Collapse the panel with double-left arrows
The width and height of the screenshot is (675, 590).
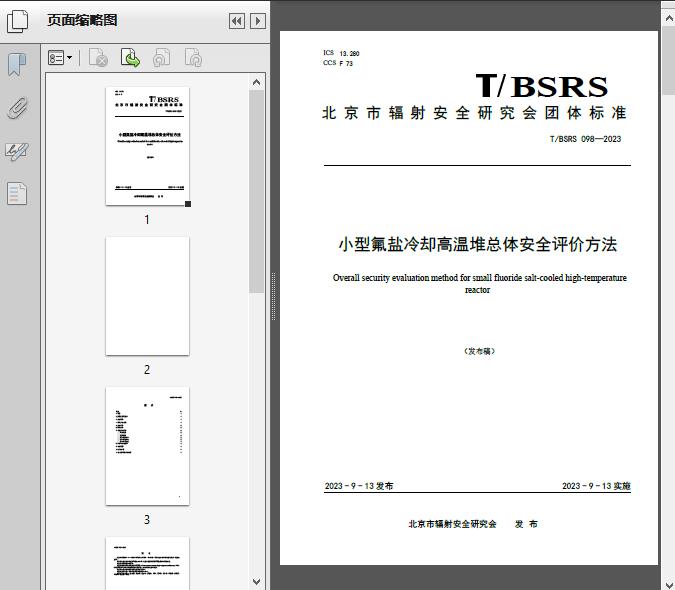click(x=237, y=21)
